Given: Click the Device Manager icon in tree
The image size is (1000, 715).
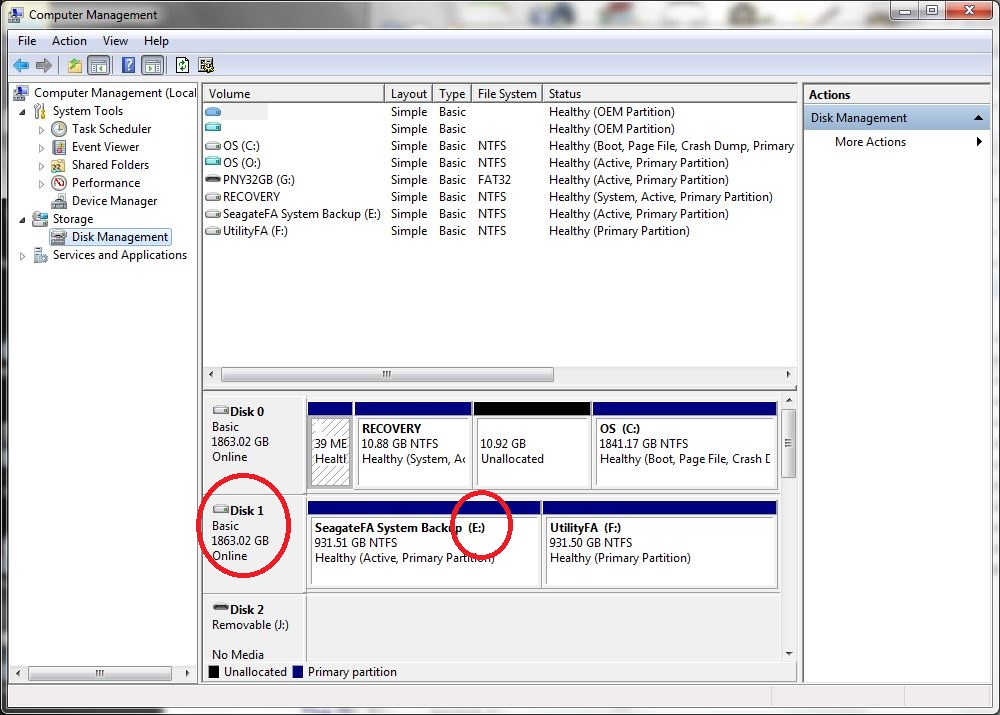Looking at the screenshot, I should click(59, 201).
